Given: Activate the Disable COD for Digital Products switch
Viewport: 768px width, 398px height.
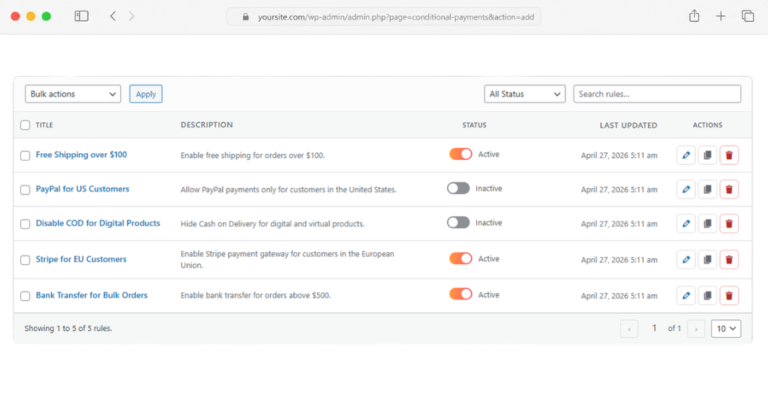Looking at the screenshot, I should (458, 223).
